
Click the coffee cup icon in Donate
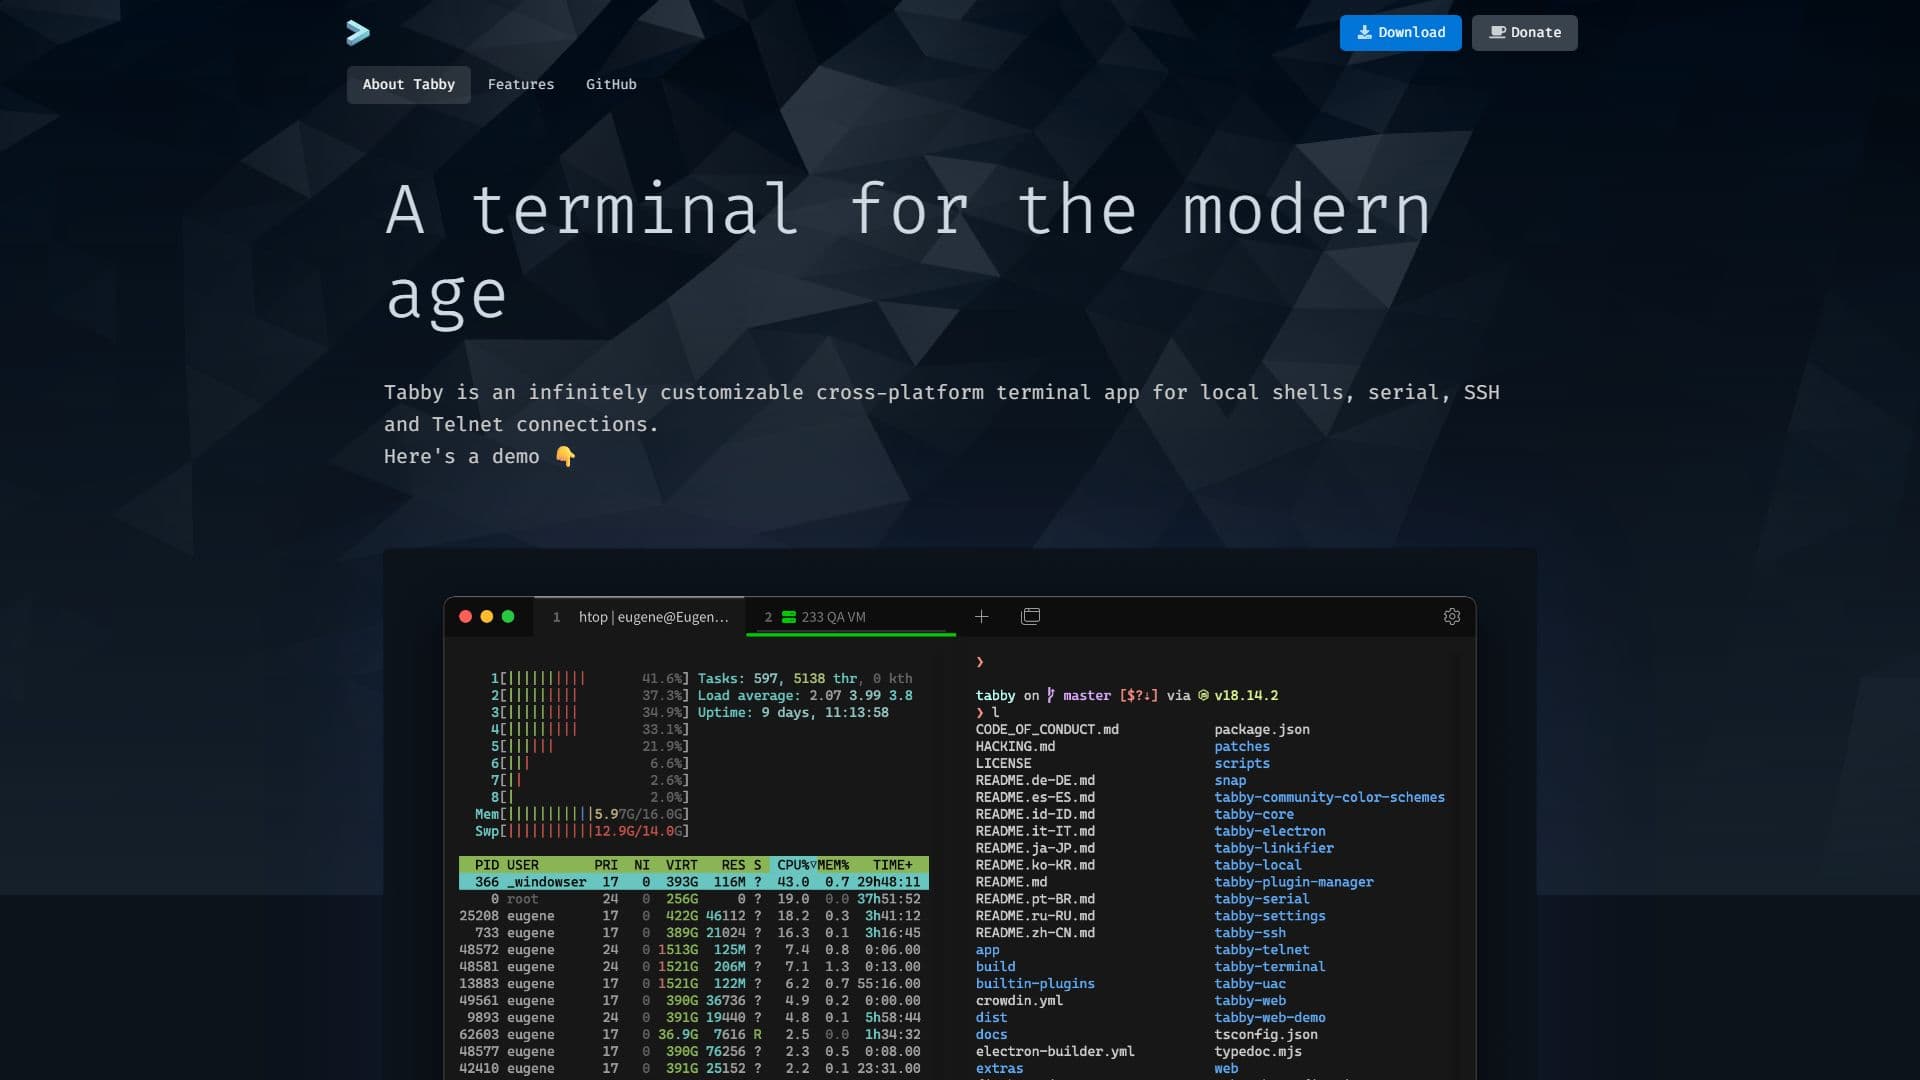[x=1497, y=32]
